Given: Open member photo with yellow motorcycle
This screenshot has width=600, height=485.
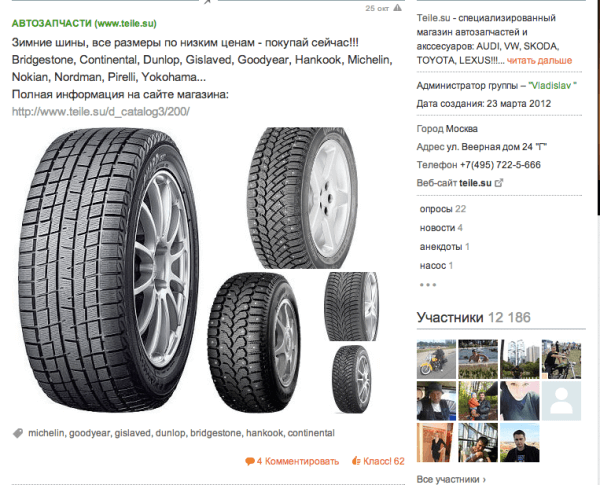Looking at the screenshot, I should (436, 359).
